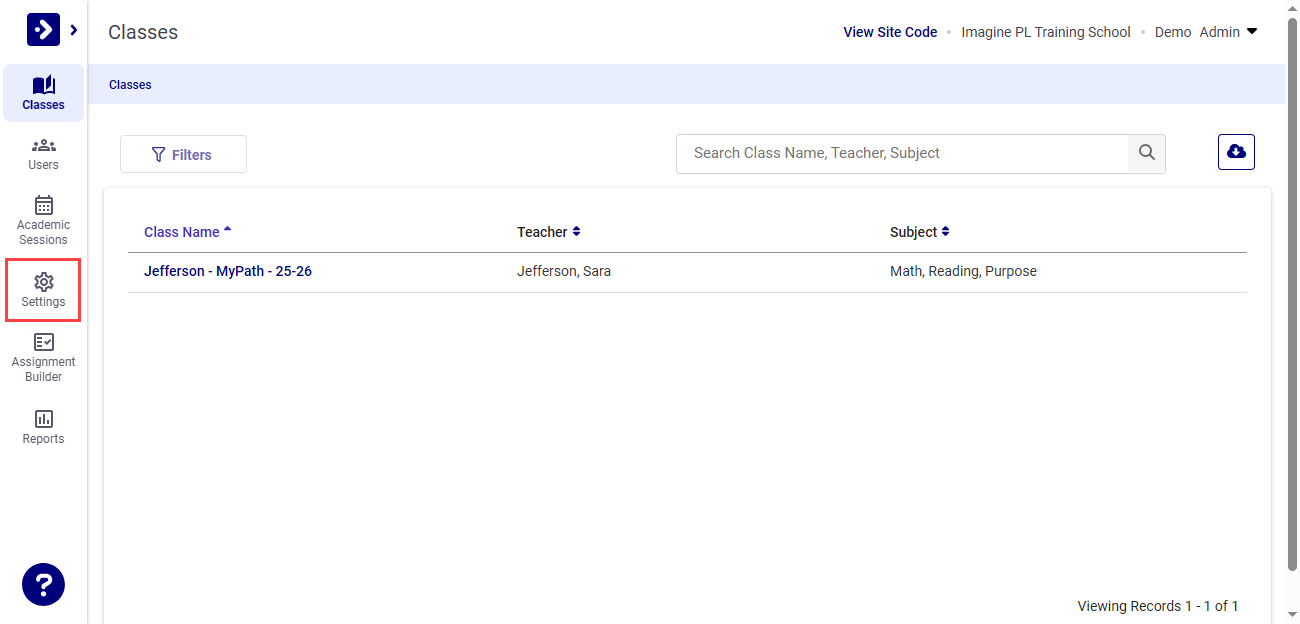
Task: Open Settings from the sidebar
Action: (x=43, y=290)
